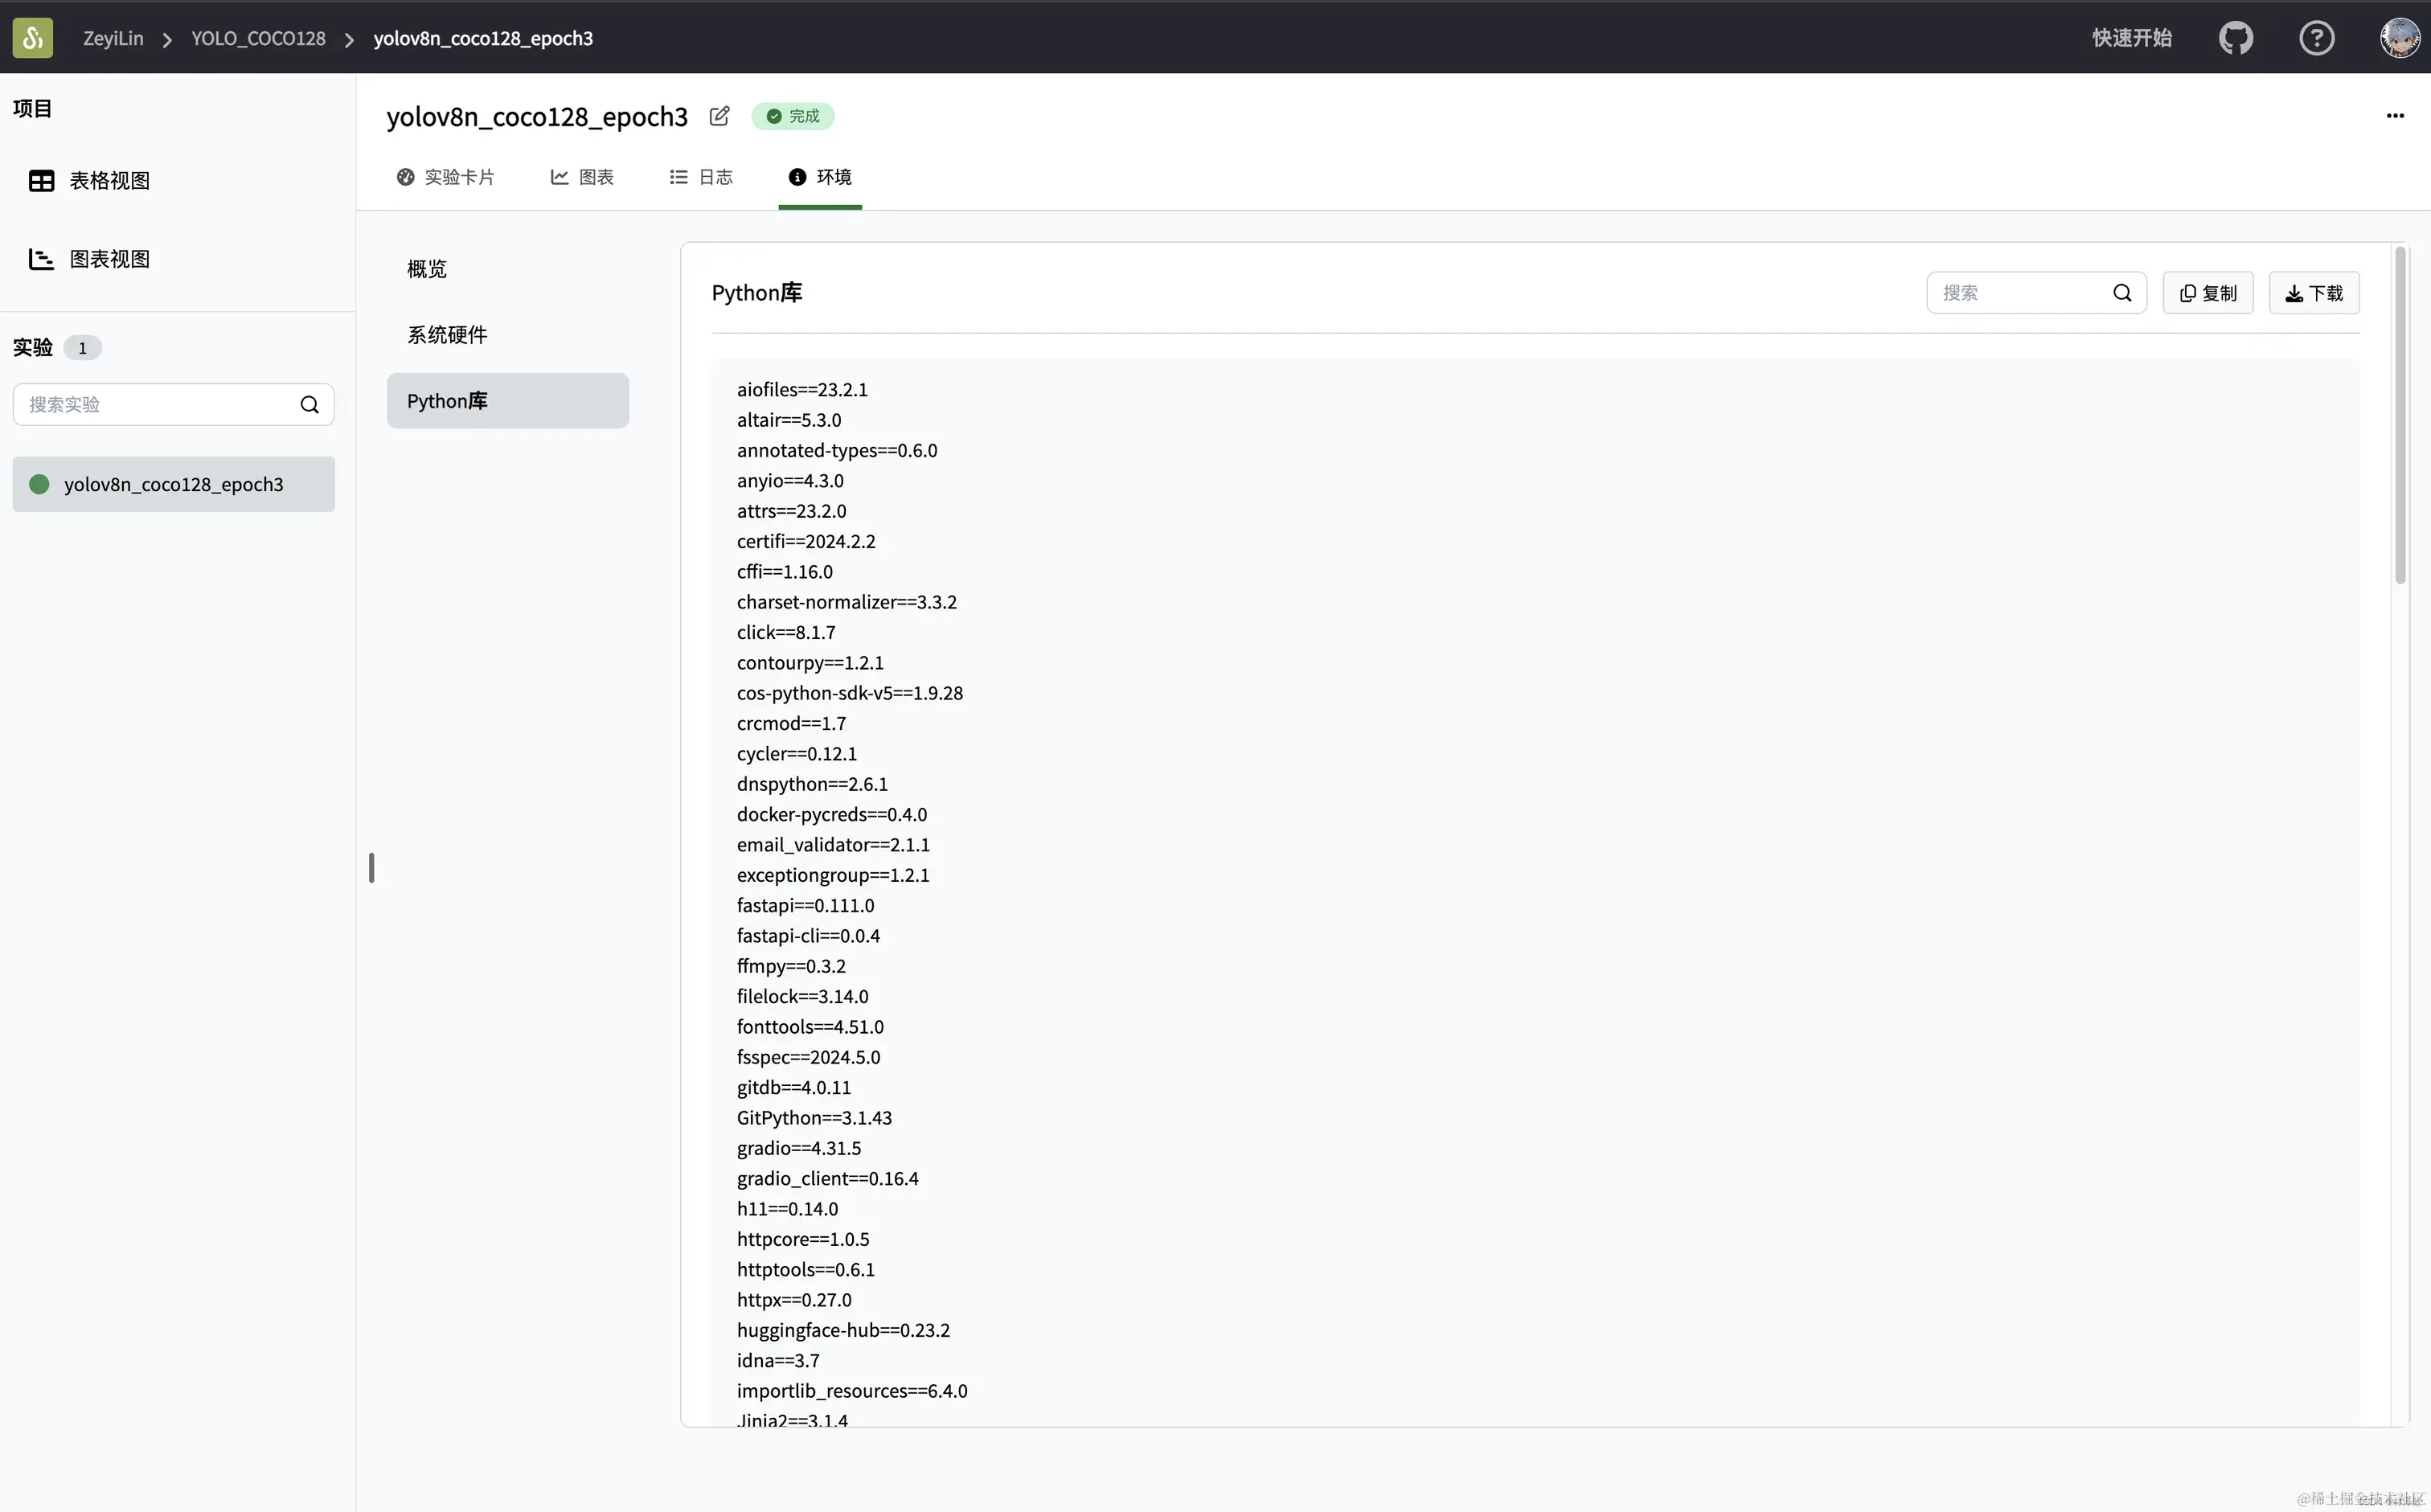Switch to the 图表 tab
Viewport: 2431px width, 1512px height.
[x=582, y=177]
